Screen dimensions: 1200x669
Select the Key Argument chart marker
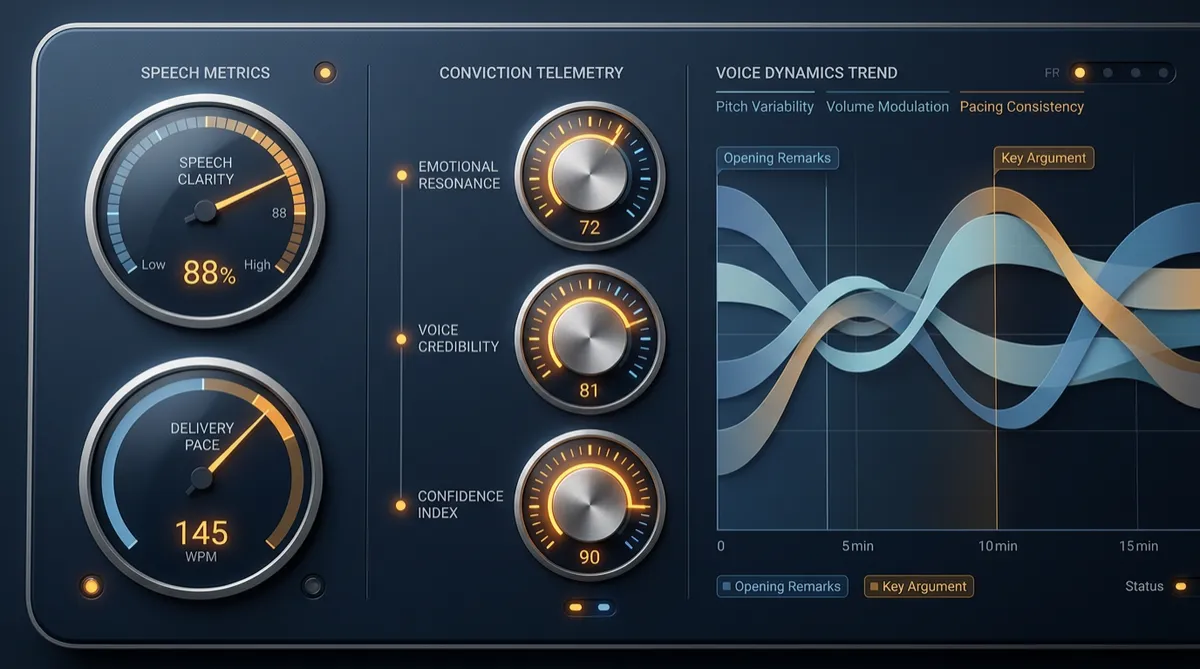[x=1044, y=158]
